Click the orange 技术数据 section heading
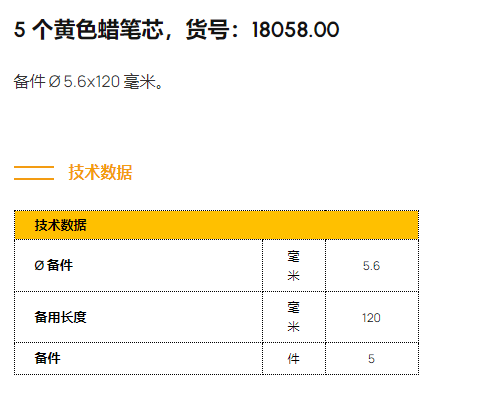The image size is (483, 396). tap(100, 172)
